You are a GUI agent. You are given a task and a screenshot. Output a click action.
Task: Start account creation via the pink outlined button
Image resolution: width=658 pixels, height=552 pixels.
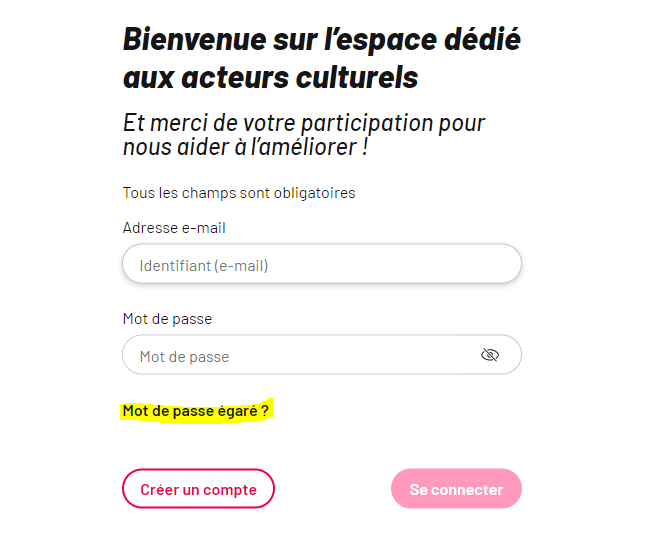198,489
